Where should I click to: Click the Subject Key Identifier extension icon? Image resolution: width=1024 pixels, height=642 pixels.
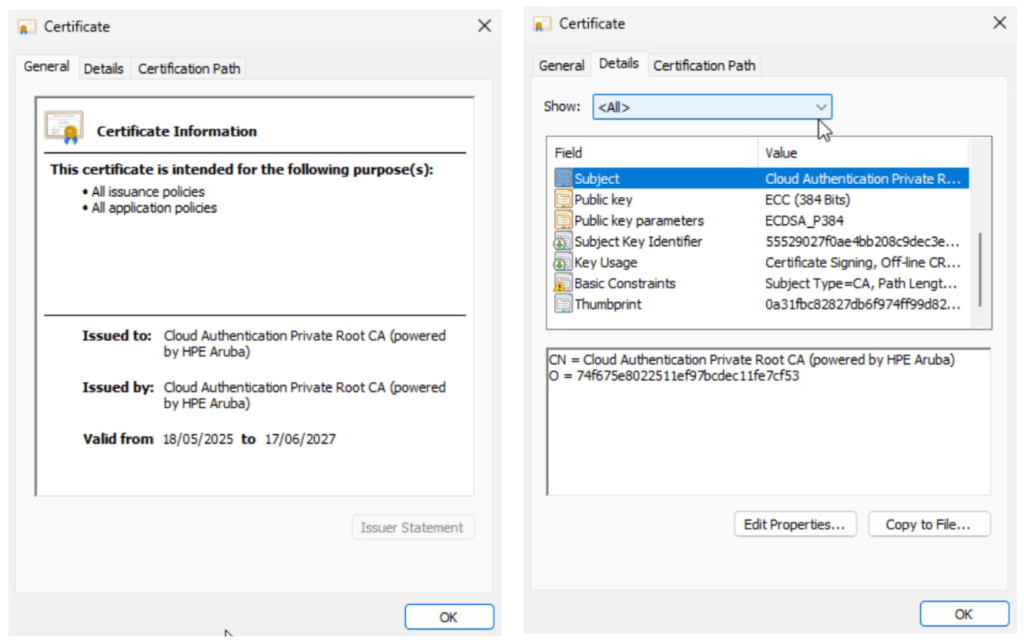click(x=563, y=242)
